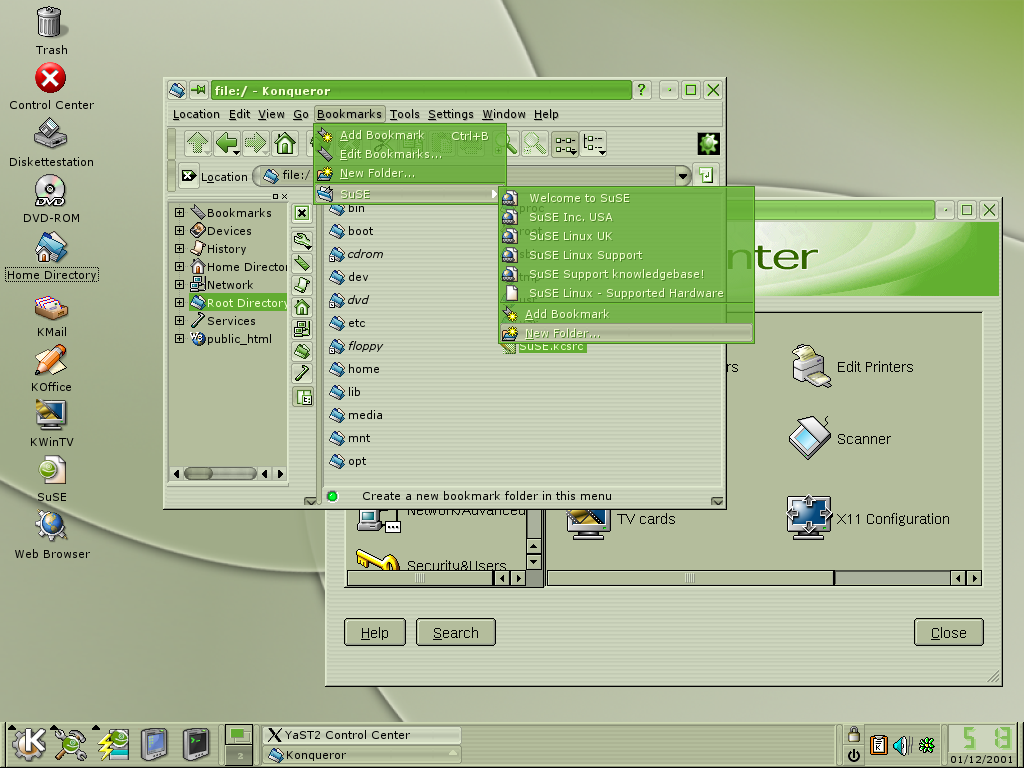Open KMail from the desktop
Viewport: 1024px width, 768px height.
pos(51,315)
